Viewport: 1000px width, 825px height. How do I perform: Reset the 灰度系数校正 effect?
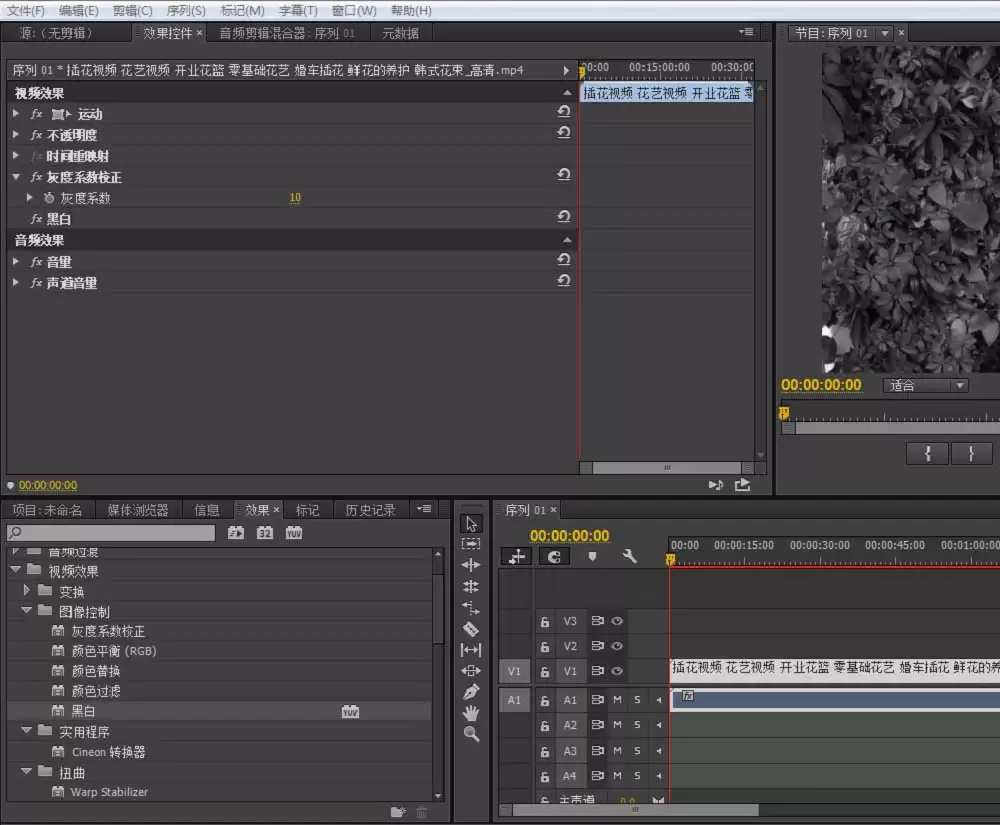(564, 176)
